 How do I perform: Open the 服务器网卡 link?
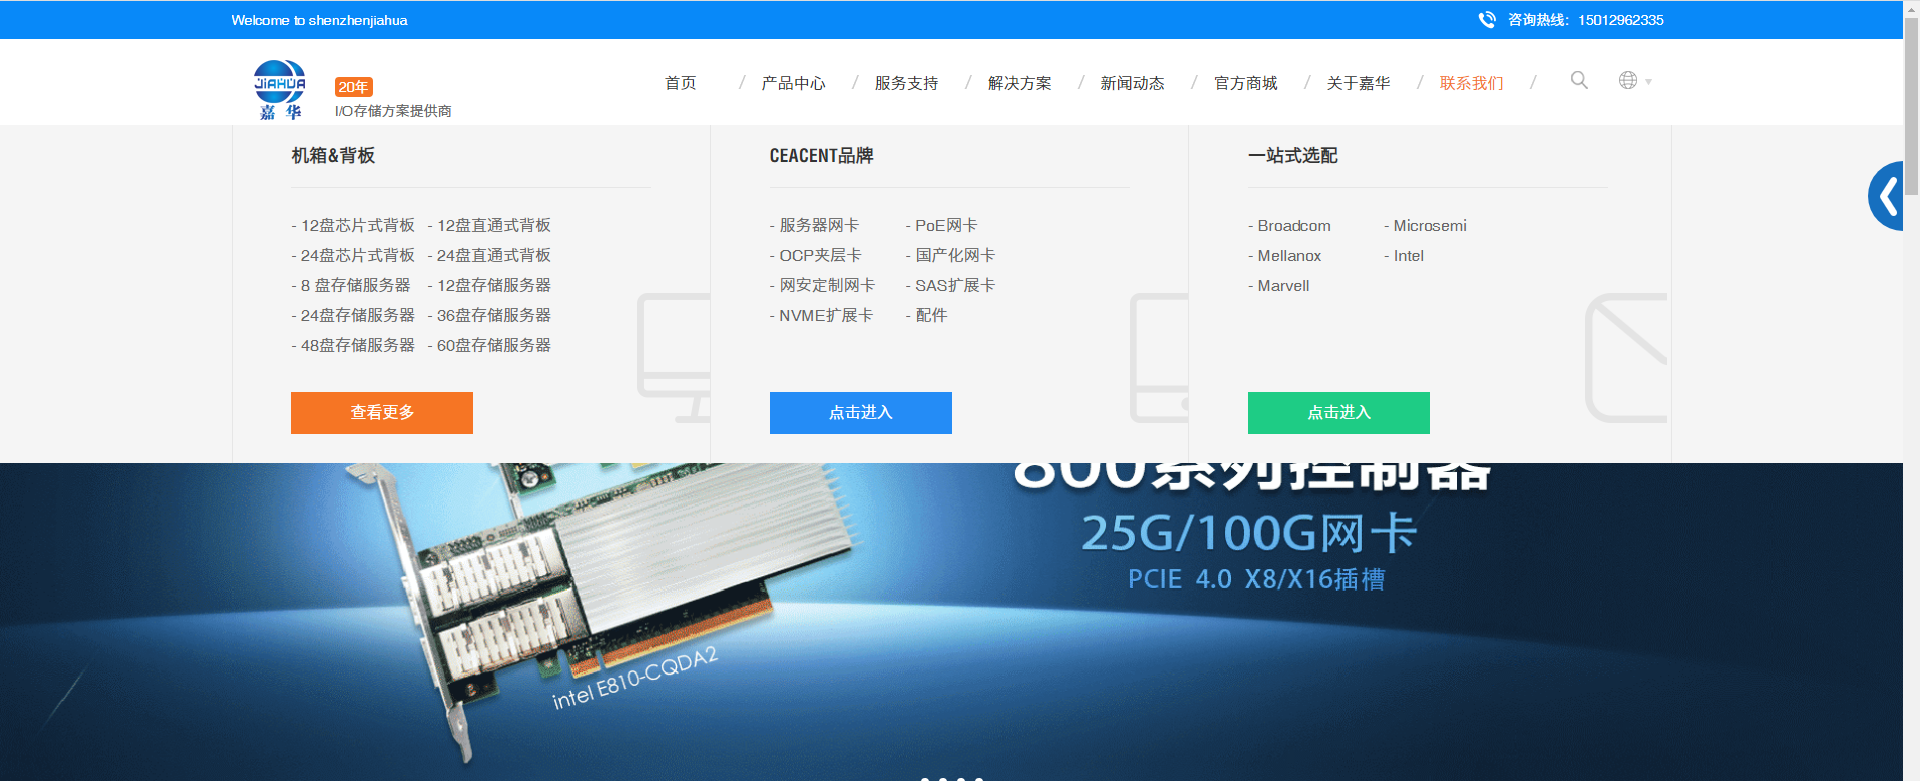tap(818, 226)
